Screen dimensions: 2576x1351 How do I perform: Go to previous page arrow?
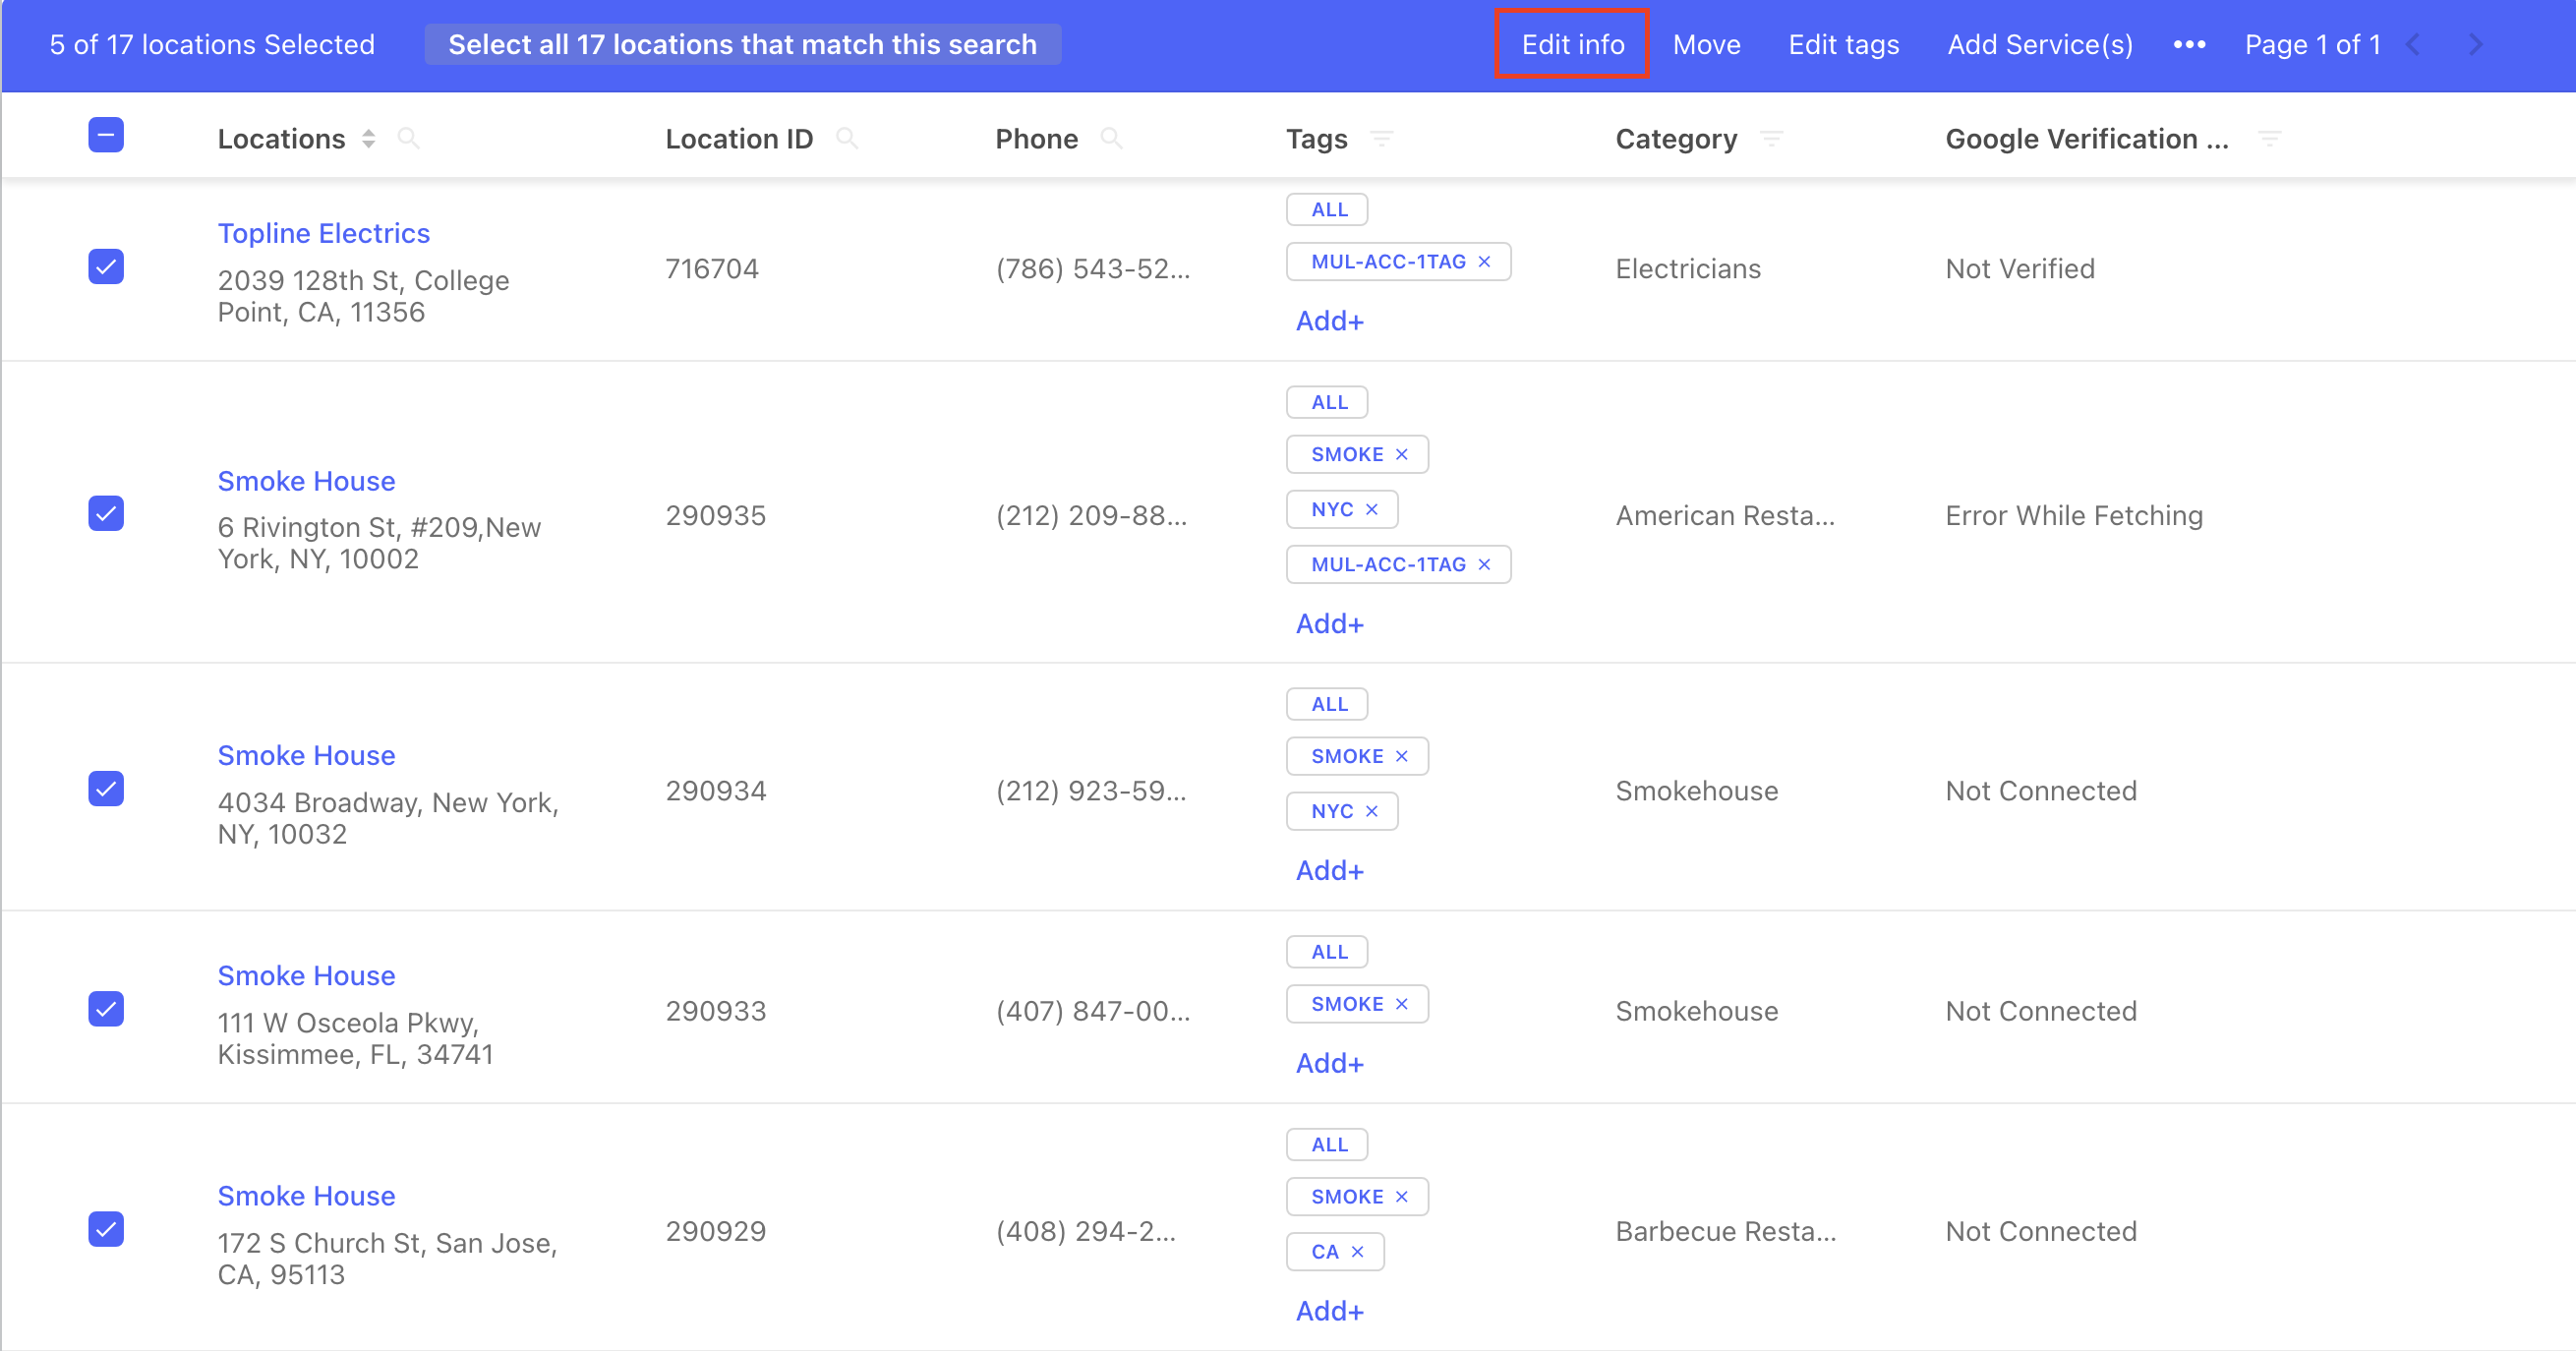(x=2413, y=44)
